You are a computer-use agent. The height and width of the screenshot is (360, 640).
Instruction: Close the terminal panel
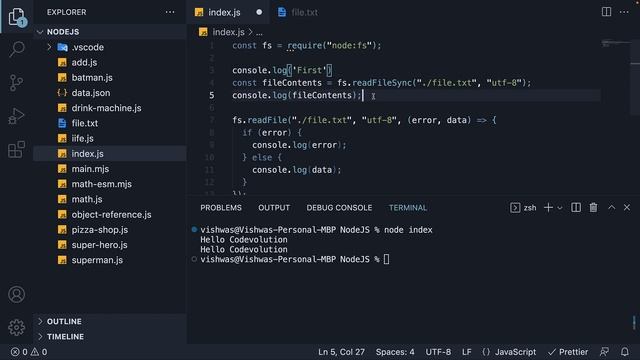[x=627, y=207]
